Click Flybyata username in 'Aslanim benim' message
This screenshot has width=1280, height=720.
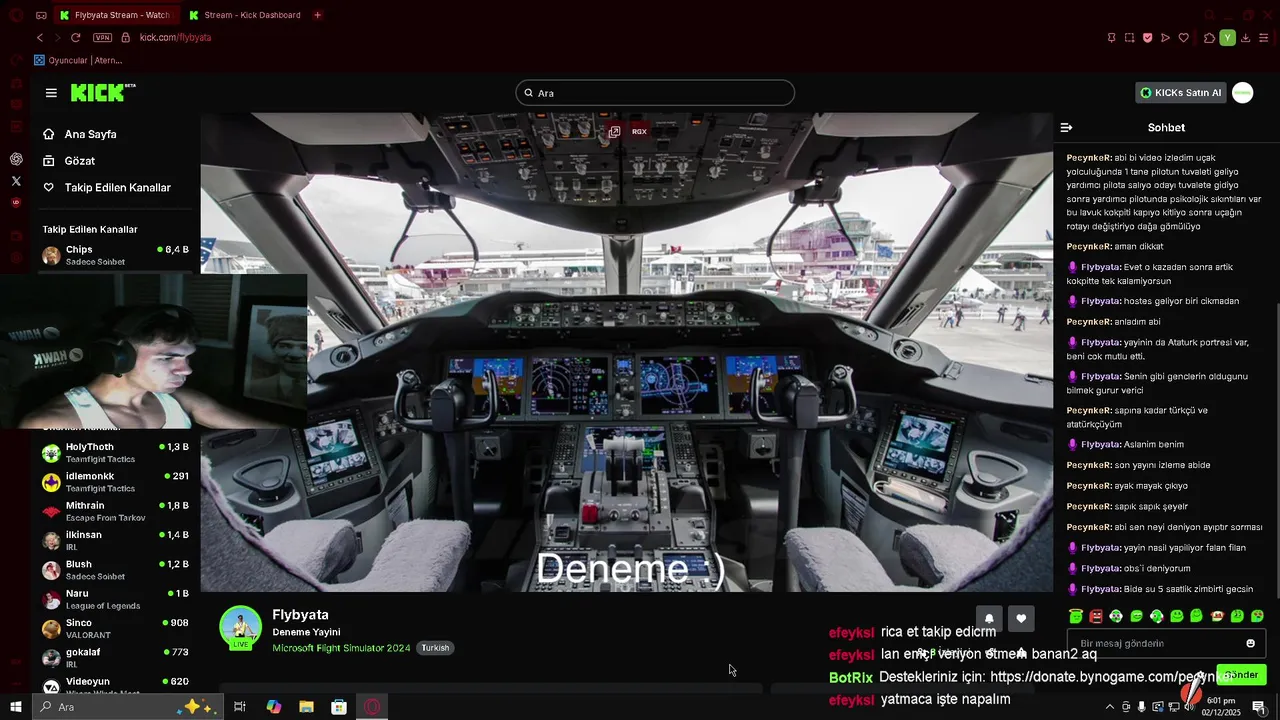1100,444
